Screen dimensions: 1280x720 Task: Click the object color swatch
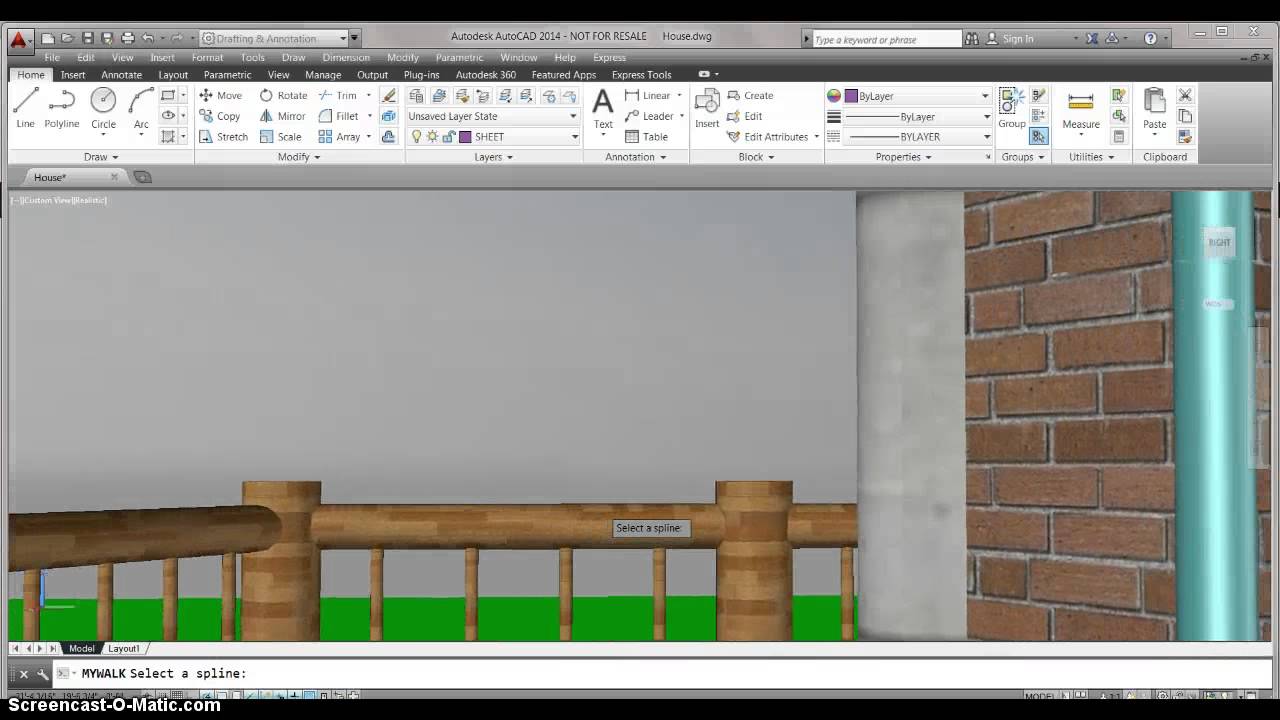pos(851,96)
